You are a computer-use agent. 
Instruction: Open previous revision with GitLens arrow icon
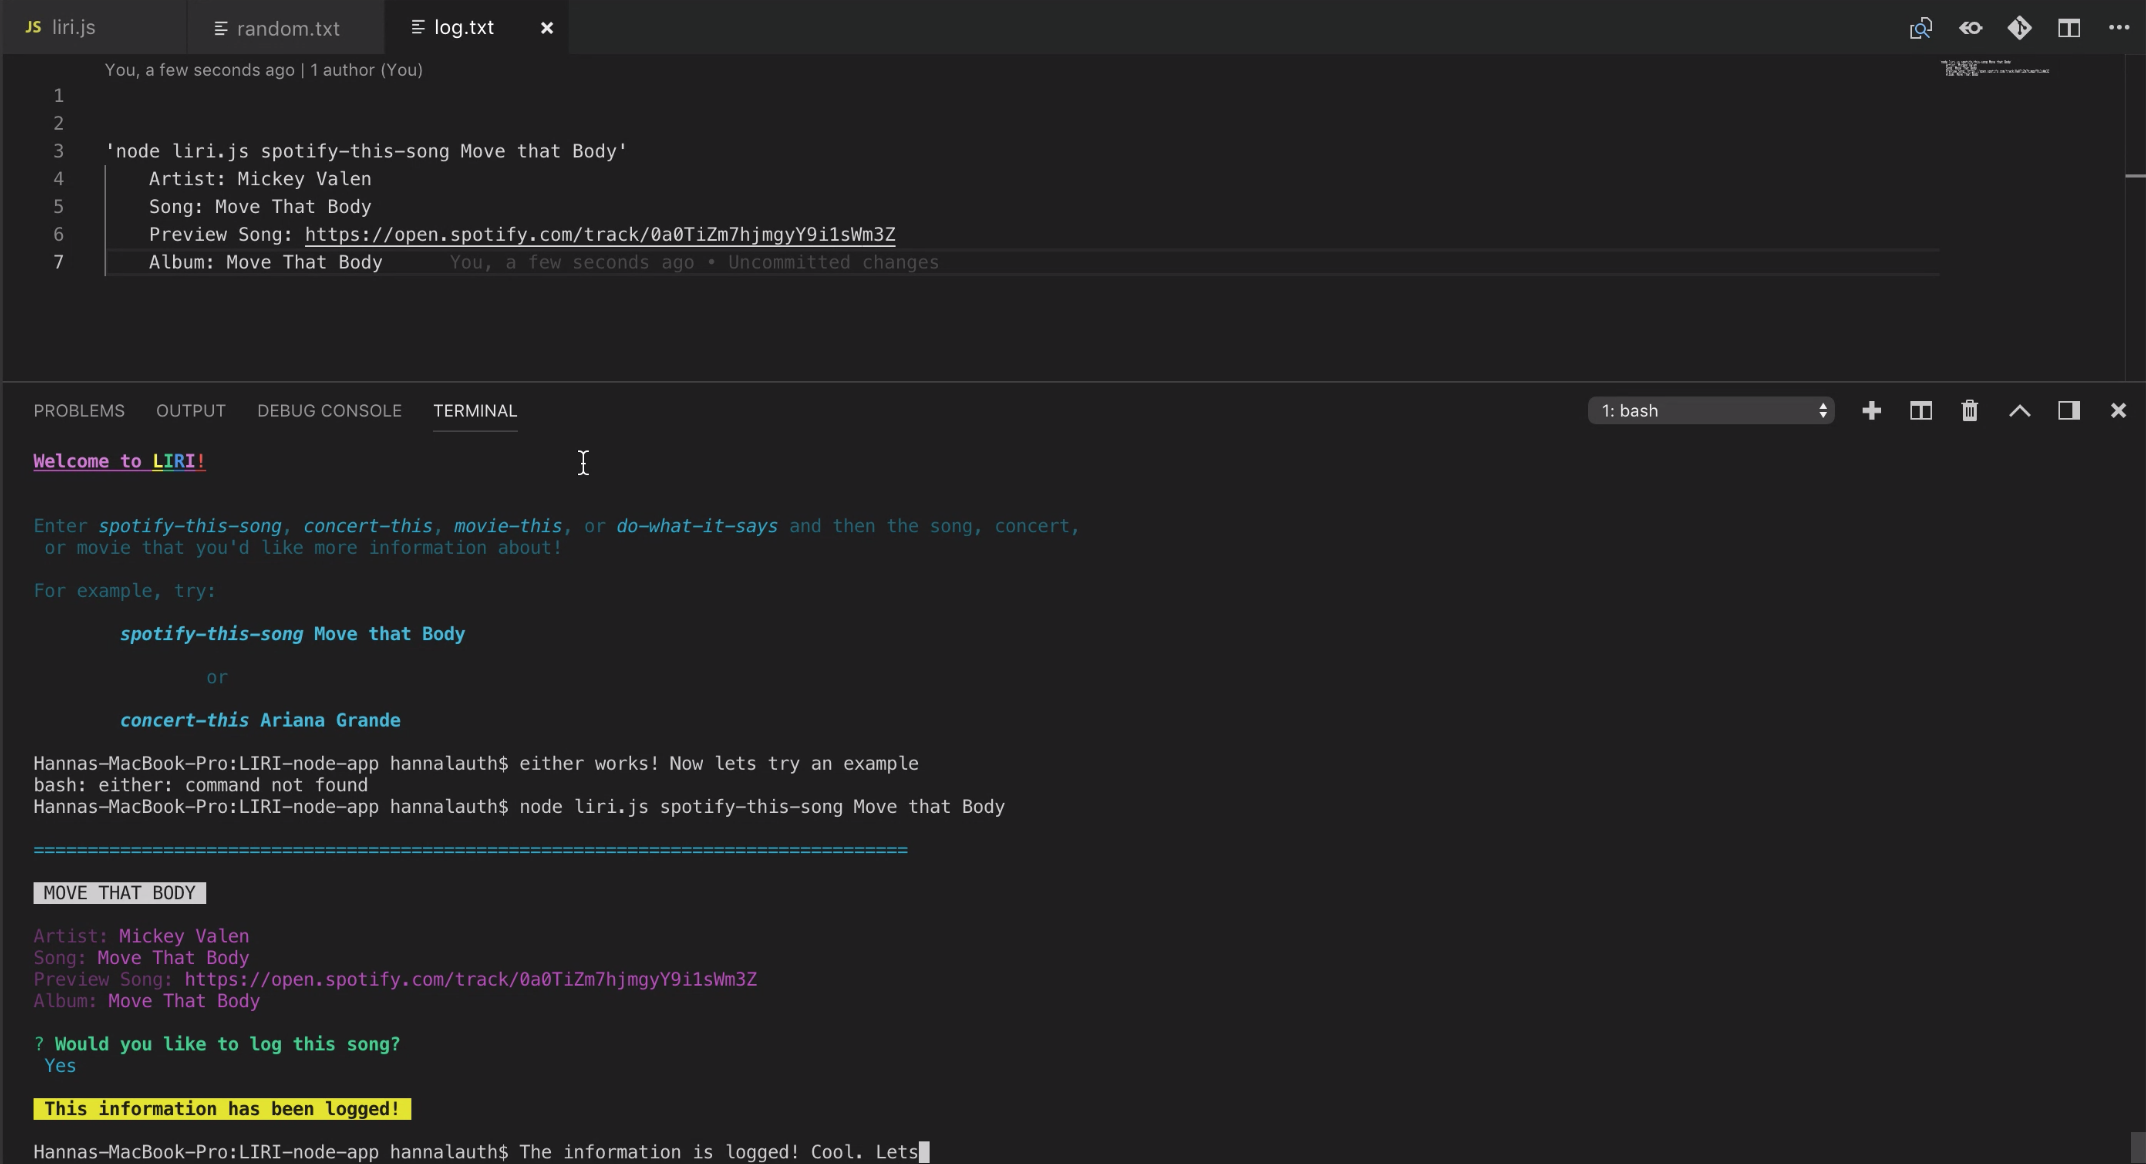[1970, 28]
